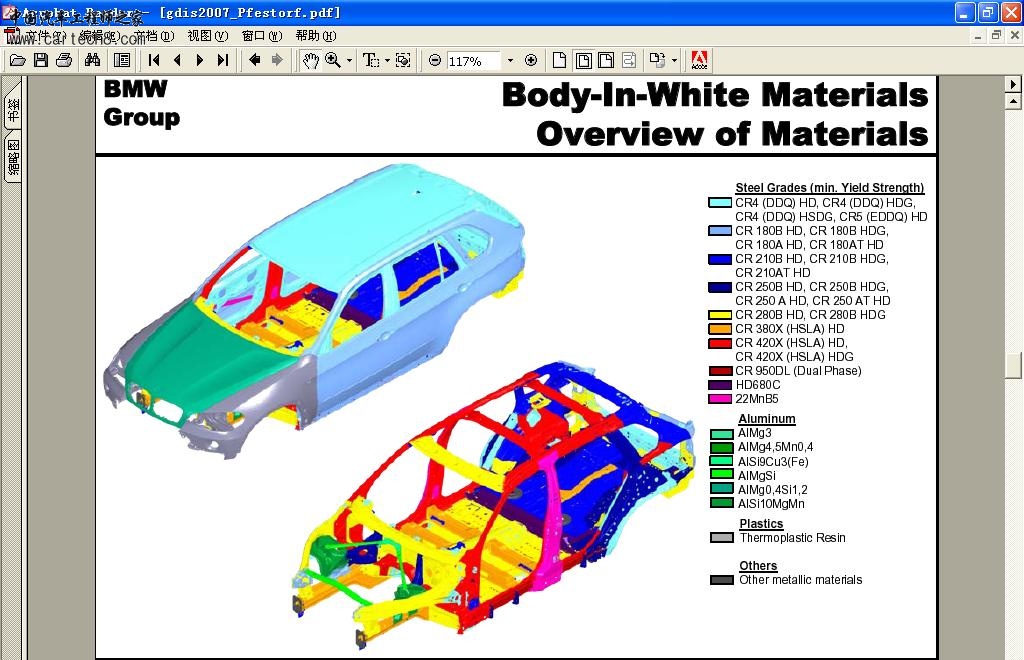Click the purple HD680C legend swatch
The height and width of the screenshot is (660, 1024).
[720, 385]
